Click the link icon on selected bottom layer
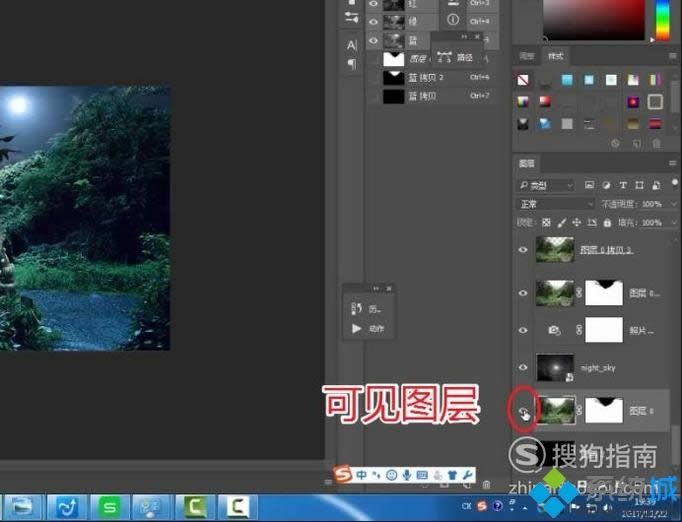This screenshot has width=682, height=522. [x=579, y=410]
